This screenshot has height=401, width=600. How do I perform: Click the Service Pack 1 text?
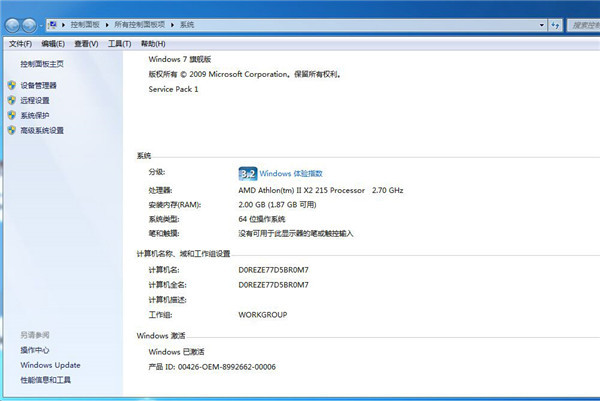[x=173, y=89]
